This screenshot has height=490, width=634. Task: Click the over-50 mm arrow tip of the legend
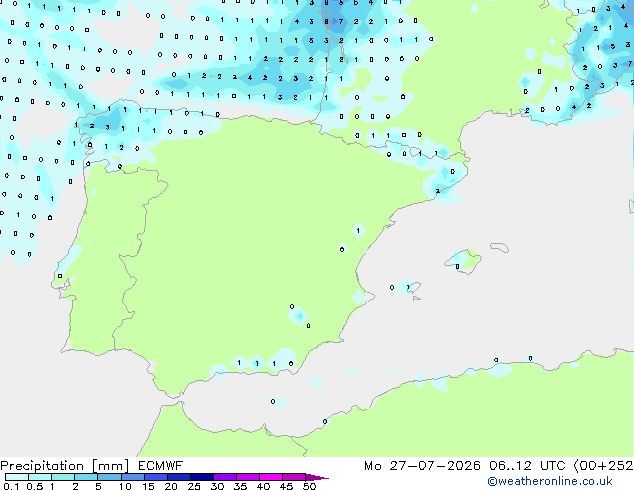(317, 478)
